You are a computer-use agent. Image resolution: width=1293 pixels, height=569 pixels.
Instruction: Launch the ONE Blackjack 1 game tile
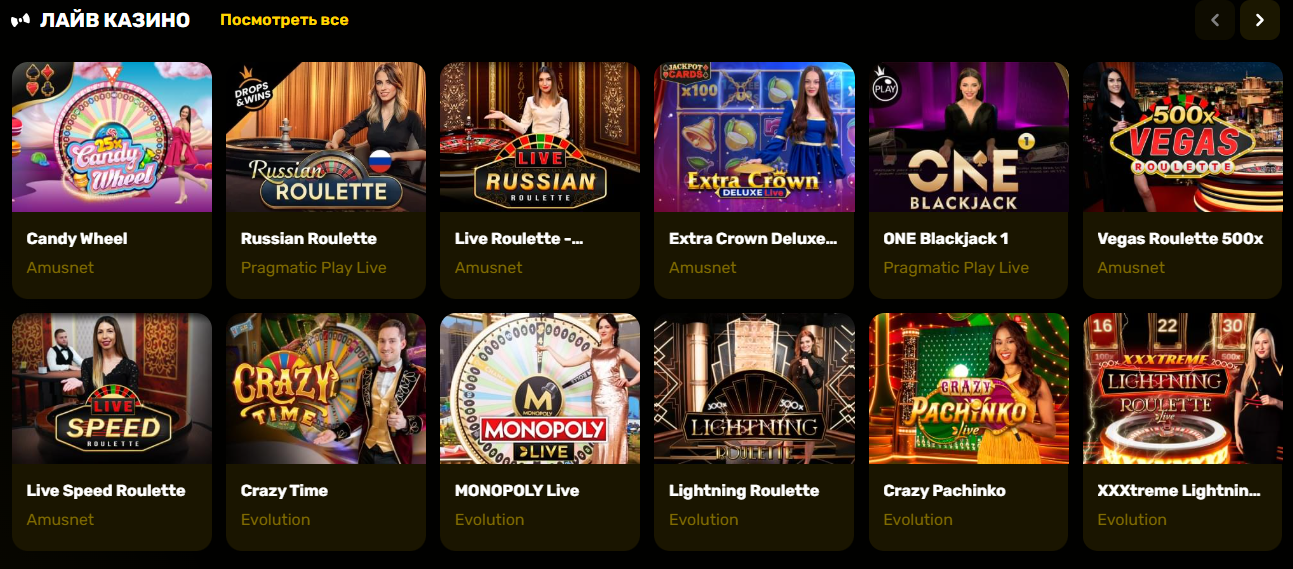[969, 137]
